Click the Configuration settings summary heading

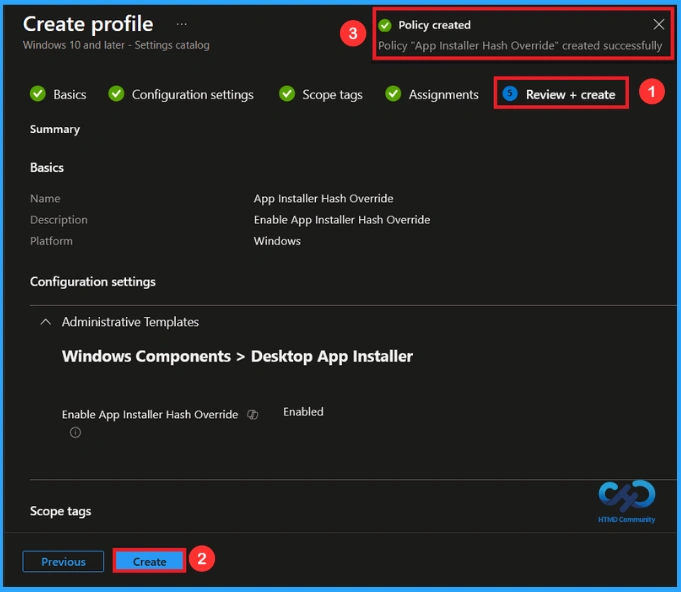pos(93,282)
